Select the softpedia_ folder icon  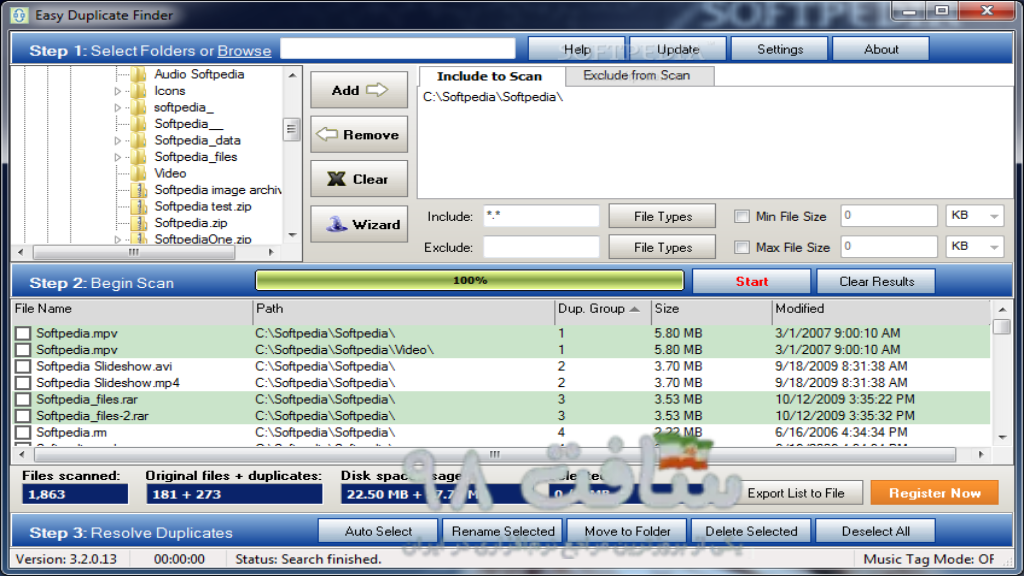click(138, 107)
